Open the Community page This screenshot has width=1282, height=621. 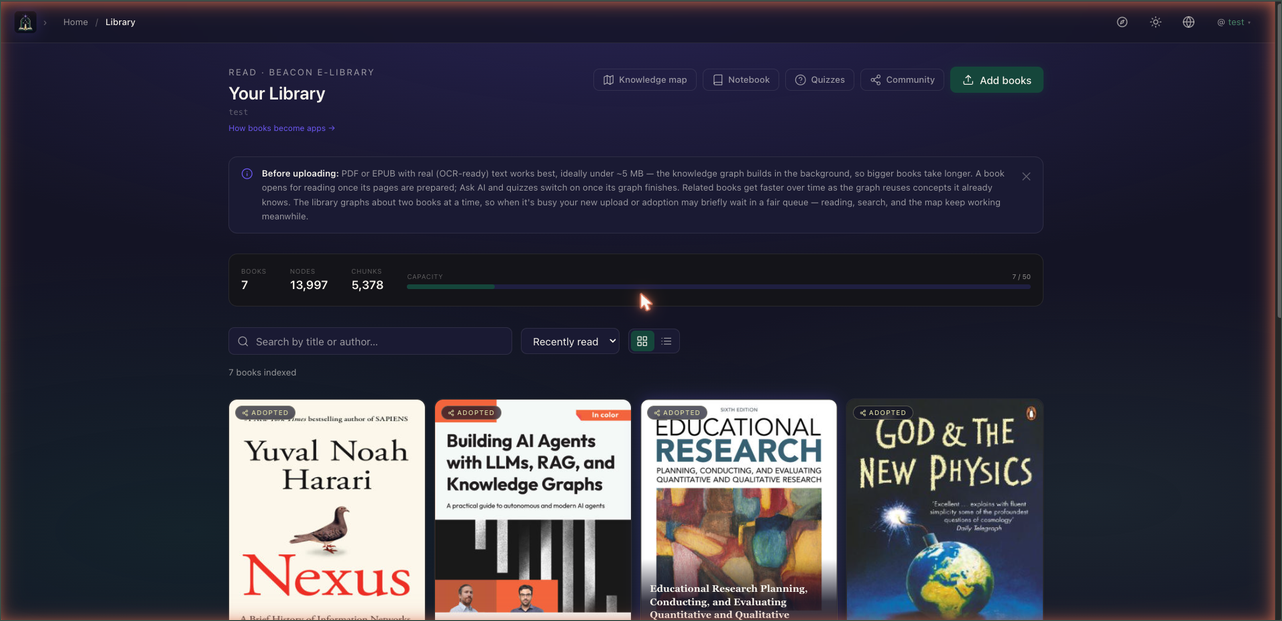[902, 80]
